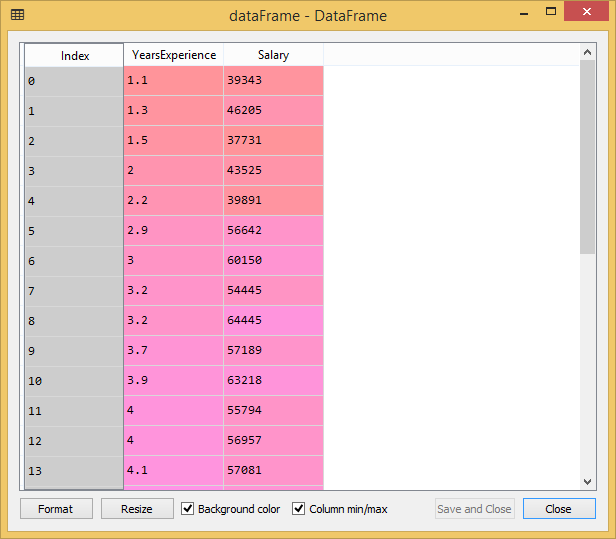This screenshot has height=539, width=616.
Task: Select YearsExperience cell 3.9
Action: (x=174, y=381)
